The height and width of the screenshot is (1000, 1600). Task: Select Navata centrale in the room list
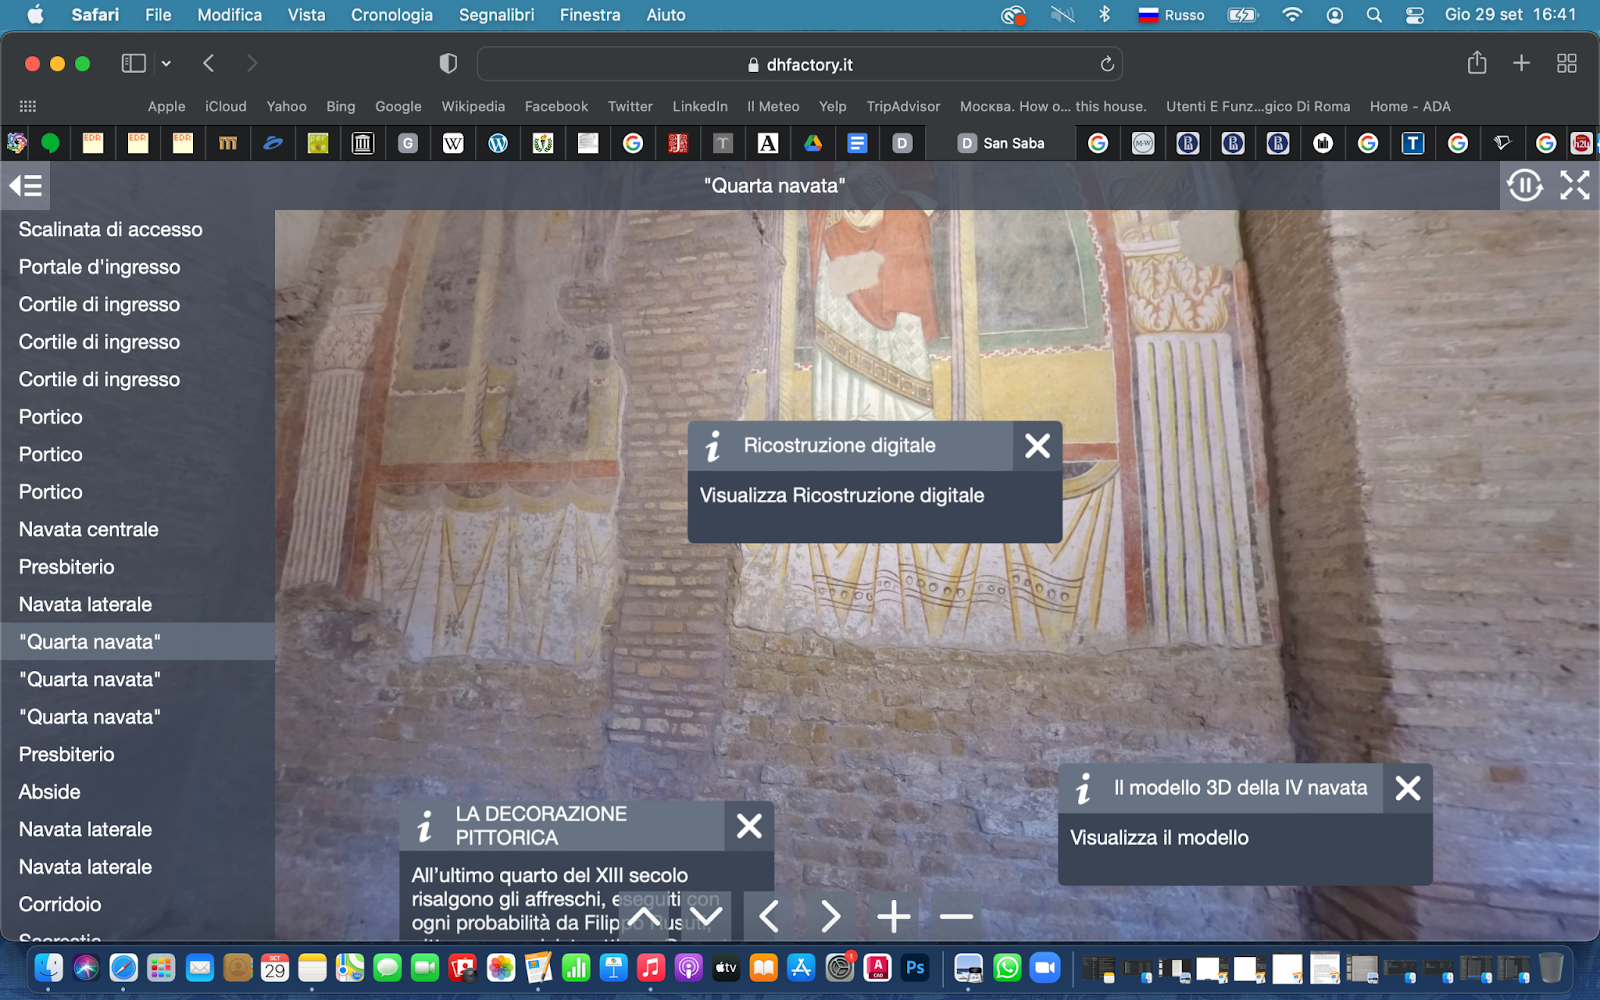coord(137,530)
